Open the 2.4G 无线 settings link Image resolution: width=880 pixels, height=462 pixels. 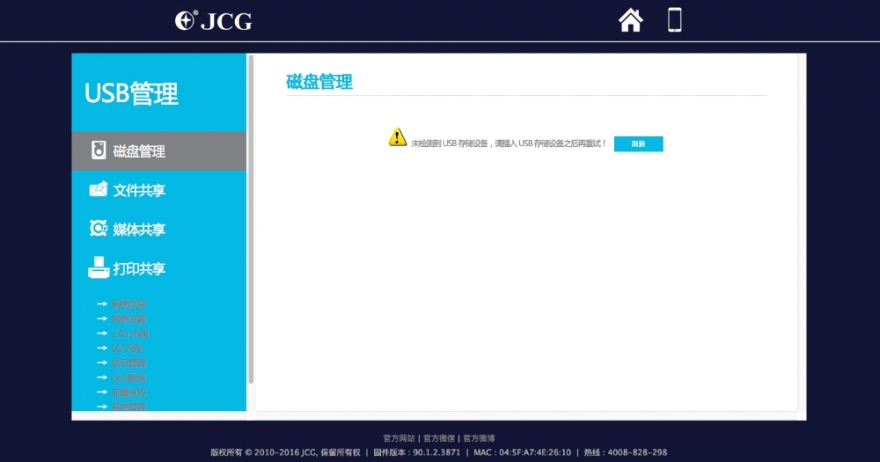pos(129,333)
